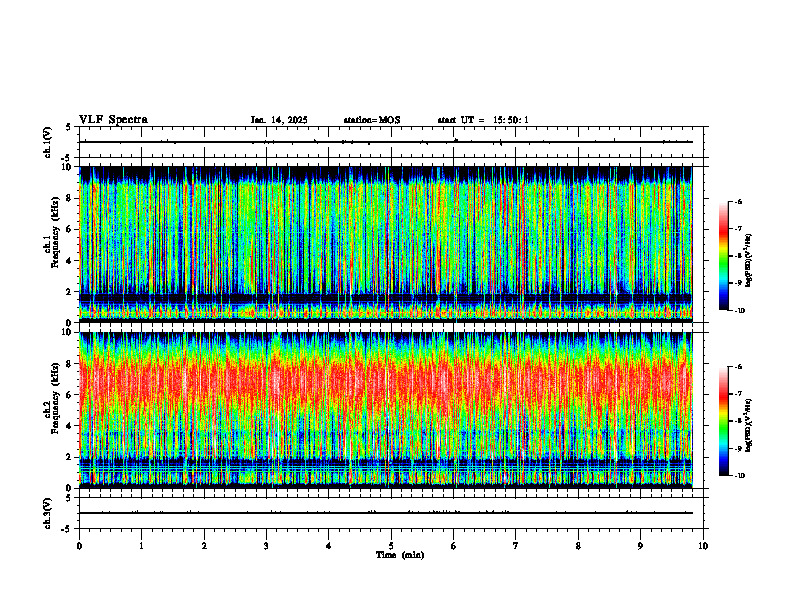Click the color bar beside ch.1 spectrogram
792x612 pixels.
coord(724,256)
